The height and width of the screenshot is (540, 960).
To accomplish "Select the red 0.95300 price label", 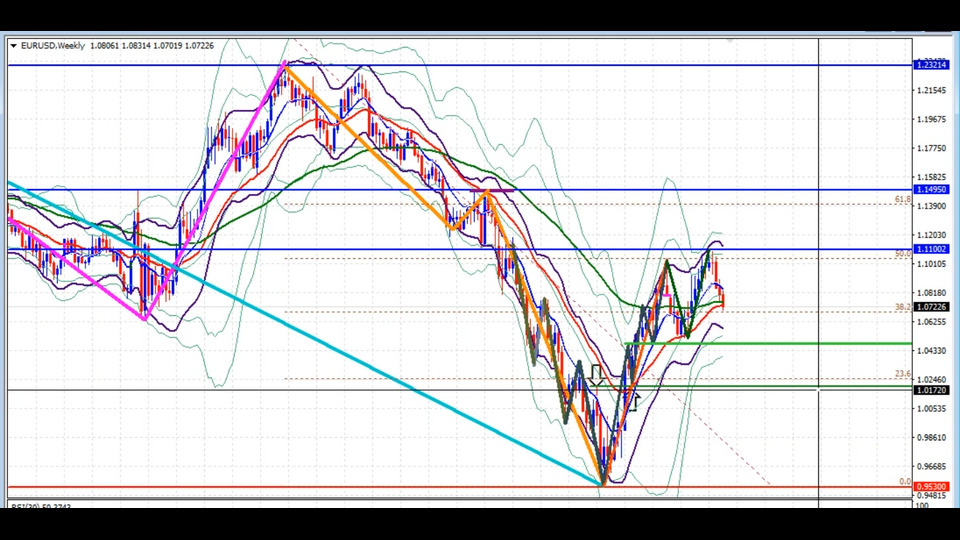I will click(x=931, y=487).
